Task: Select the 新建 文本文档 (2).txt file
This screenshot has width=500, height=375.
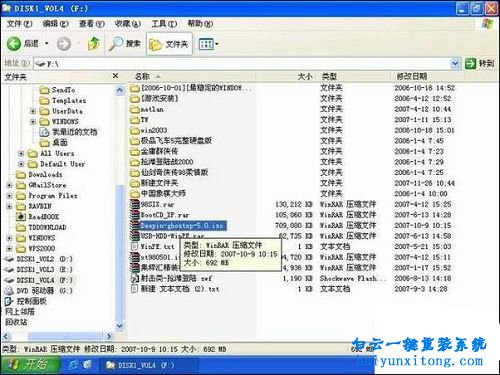Action: [175, 289]
